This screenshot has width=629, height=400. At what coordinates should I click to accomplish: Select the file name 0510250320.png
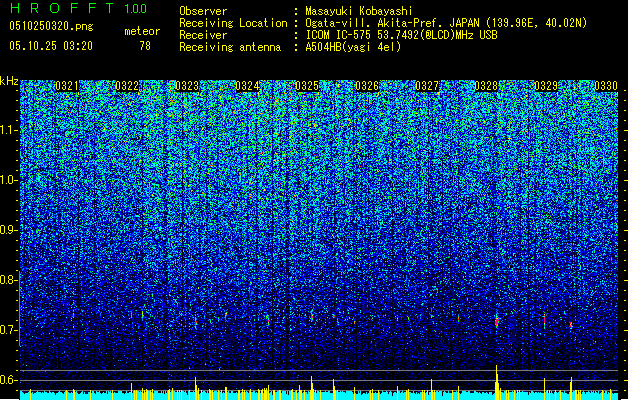pyautogui.click(x=51, y=26)
